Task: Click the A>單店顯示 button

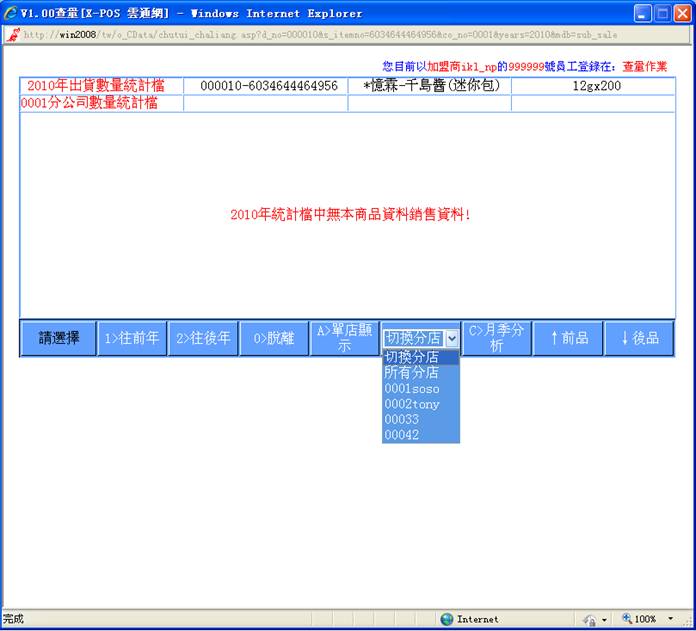Action: [344, 338]
